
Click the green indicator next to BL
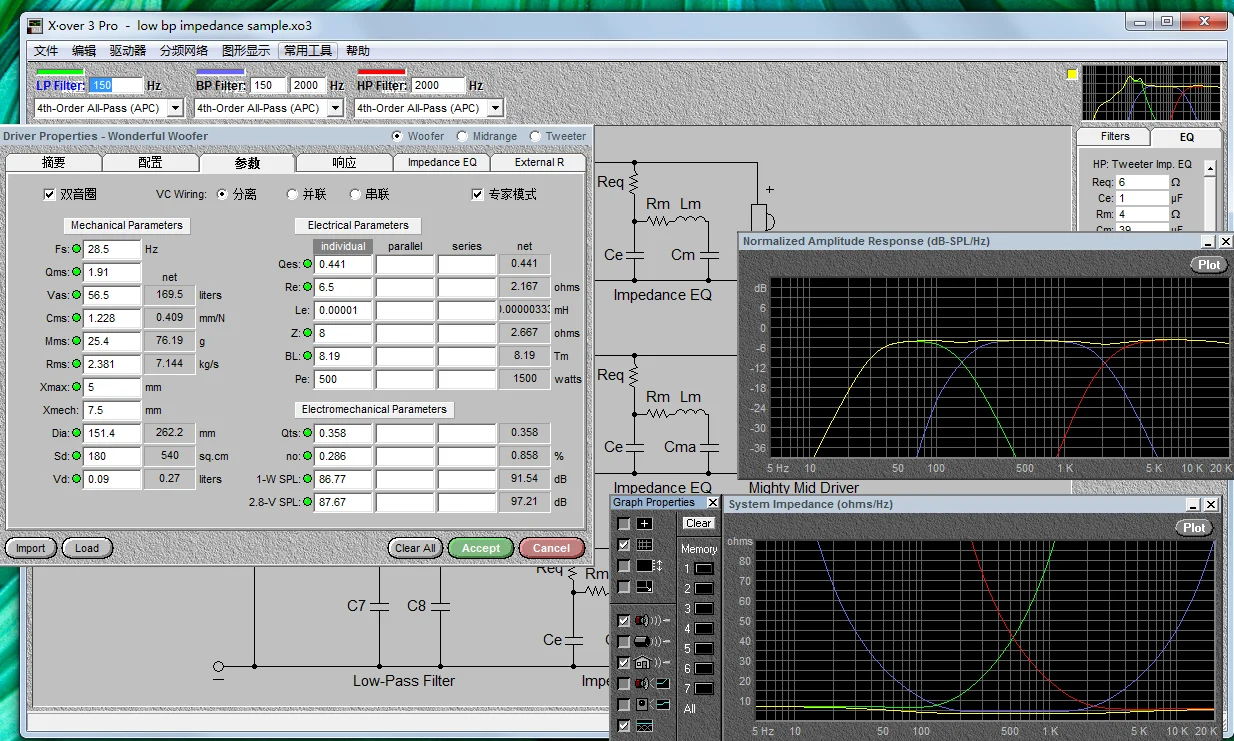tap(307, 356)
